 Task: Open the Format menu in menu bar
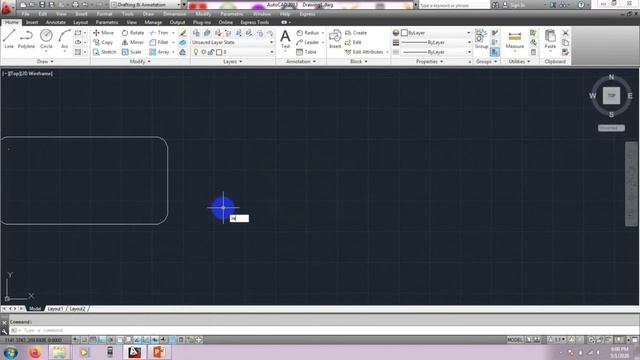click(x=104, y=14)
